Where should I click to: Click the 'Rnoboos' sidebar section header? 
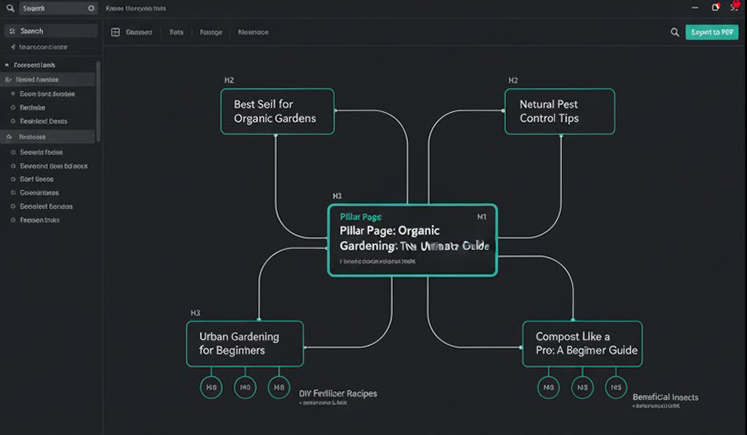point(48,137)
